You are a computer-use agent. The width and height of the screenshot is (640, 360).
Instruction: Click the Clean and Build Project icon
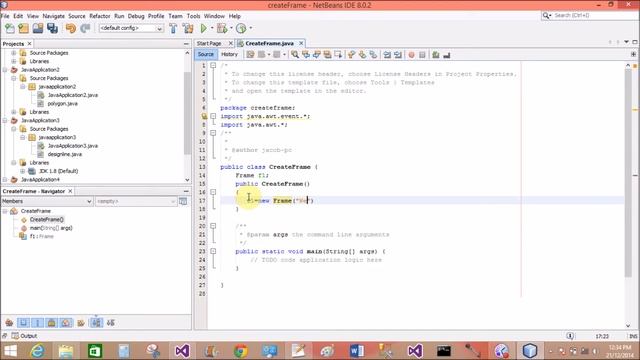pos(188,28)
